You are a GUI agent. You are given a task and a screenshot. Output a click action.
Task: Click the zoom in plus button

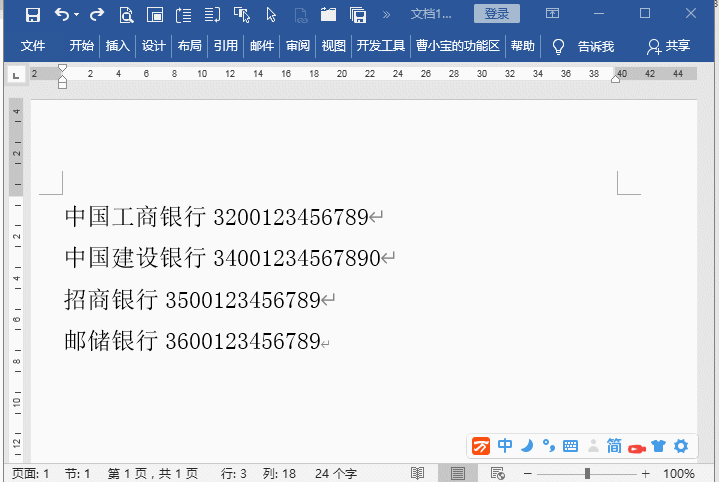click(646, 473)
